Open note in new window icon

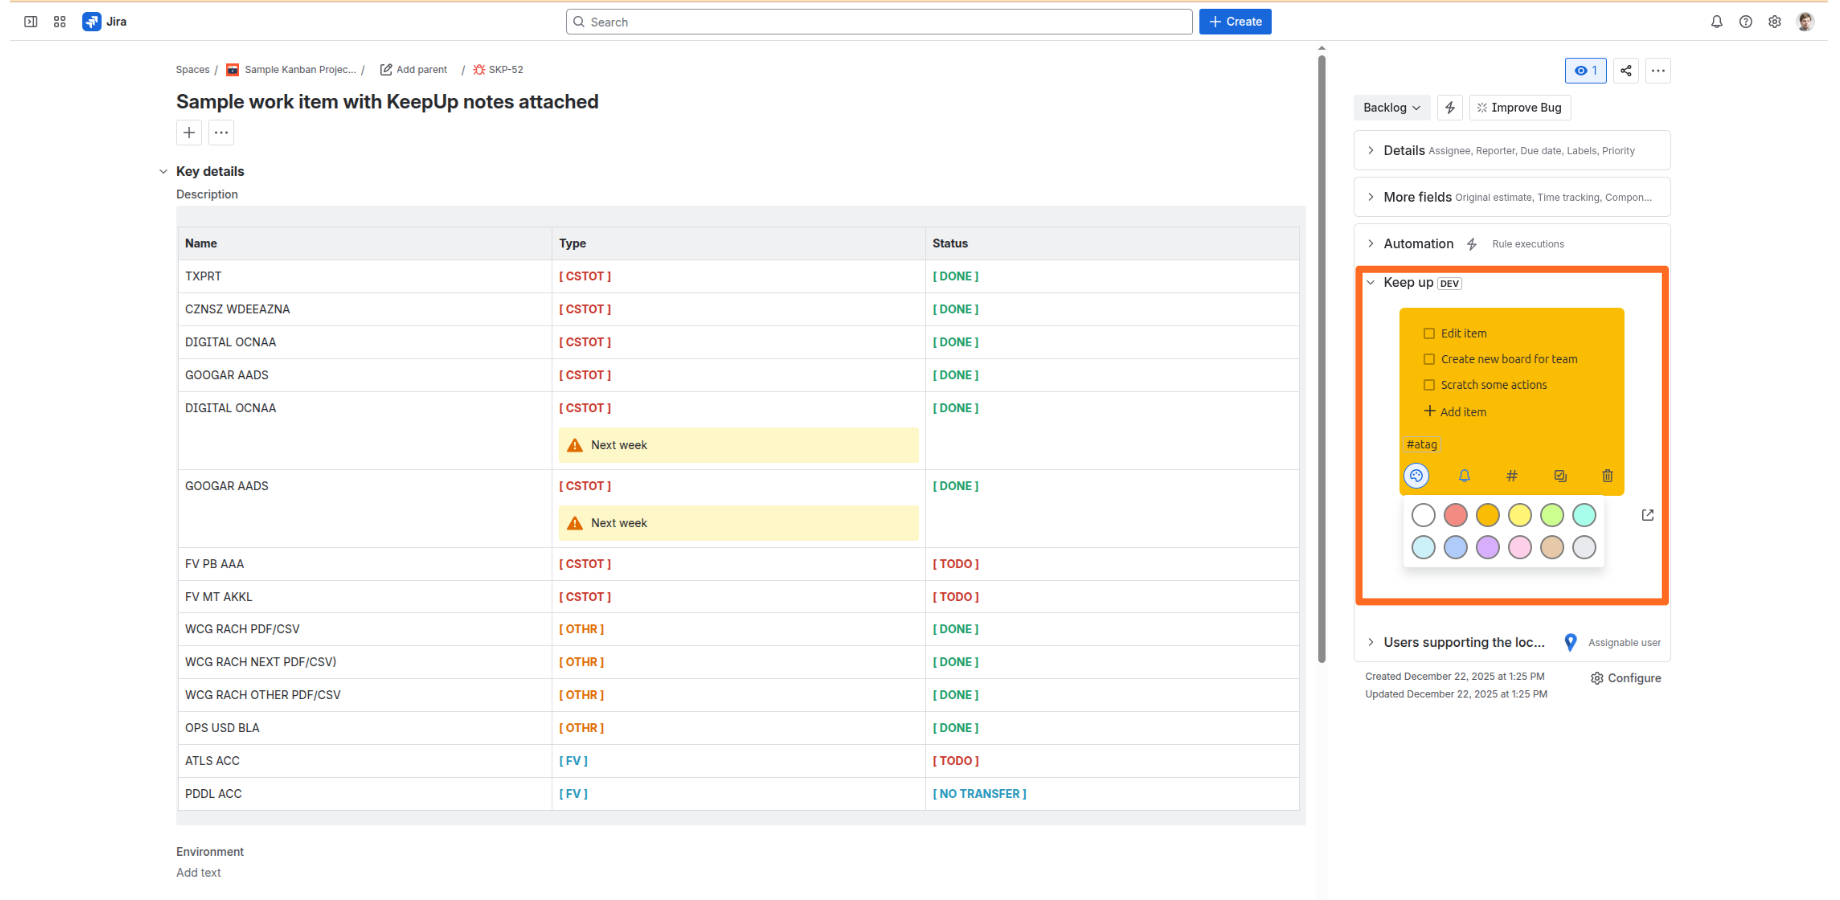point(1647,515)
